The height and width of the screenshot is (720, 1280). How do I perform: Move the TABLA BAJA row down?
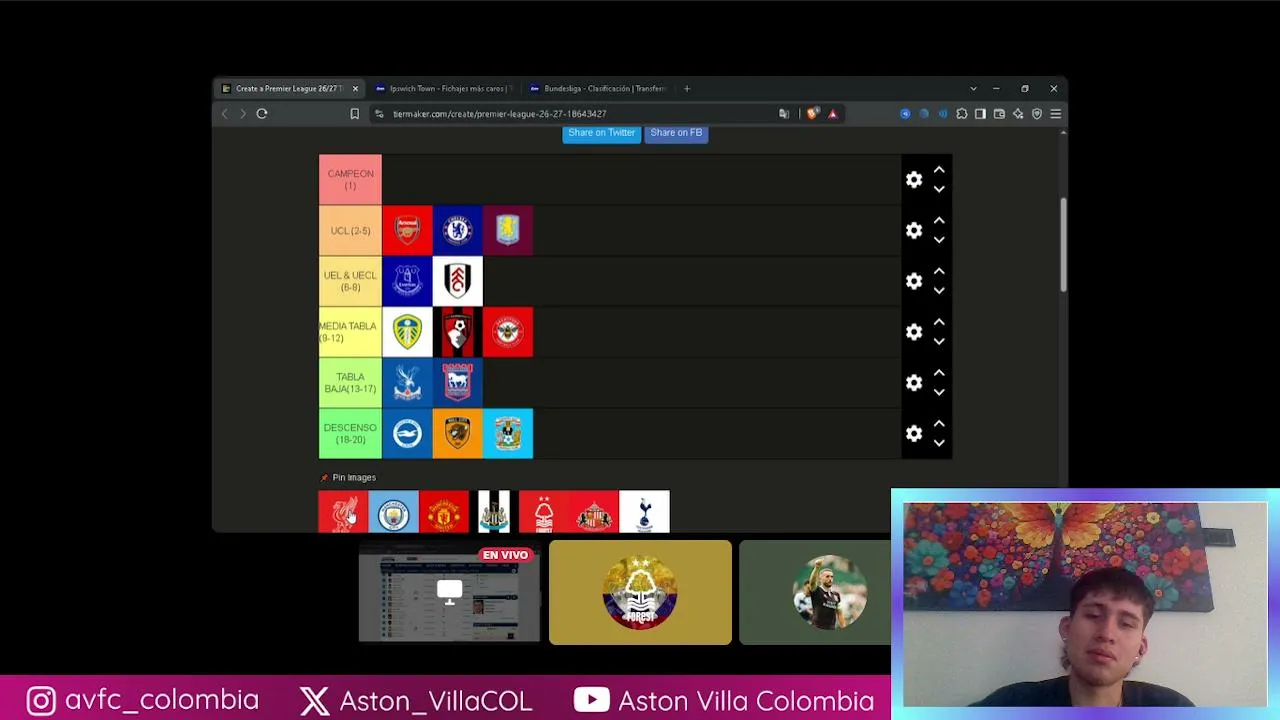[x=939, y=392]
